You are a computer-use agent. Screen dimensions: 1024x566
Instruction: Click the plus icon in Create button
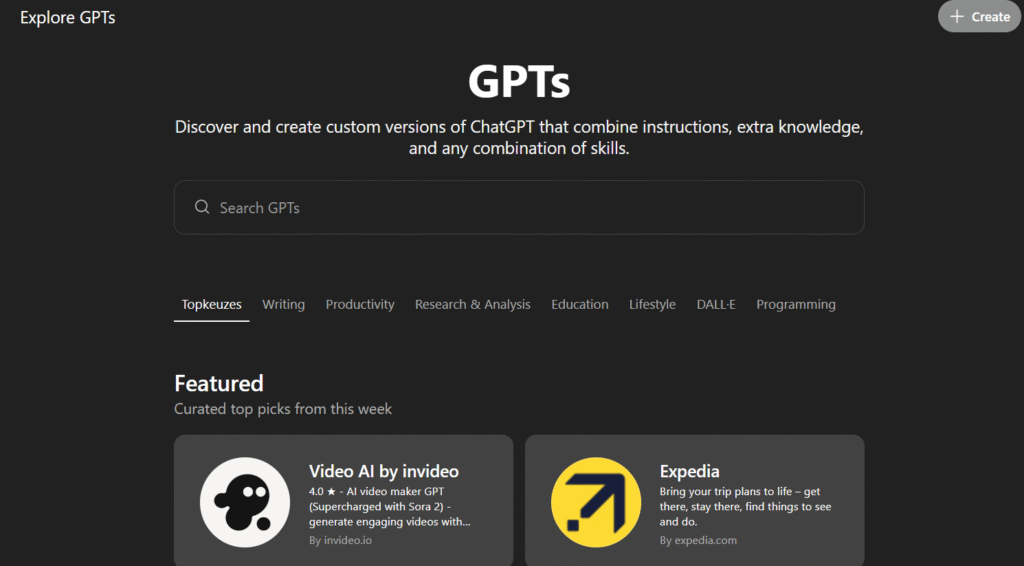[957, 17]
